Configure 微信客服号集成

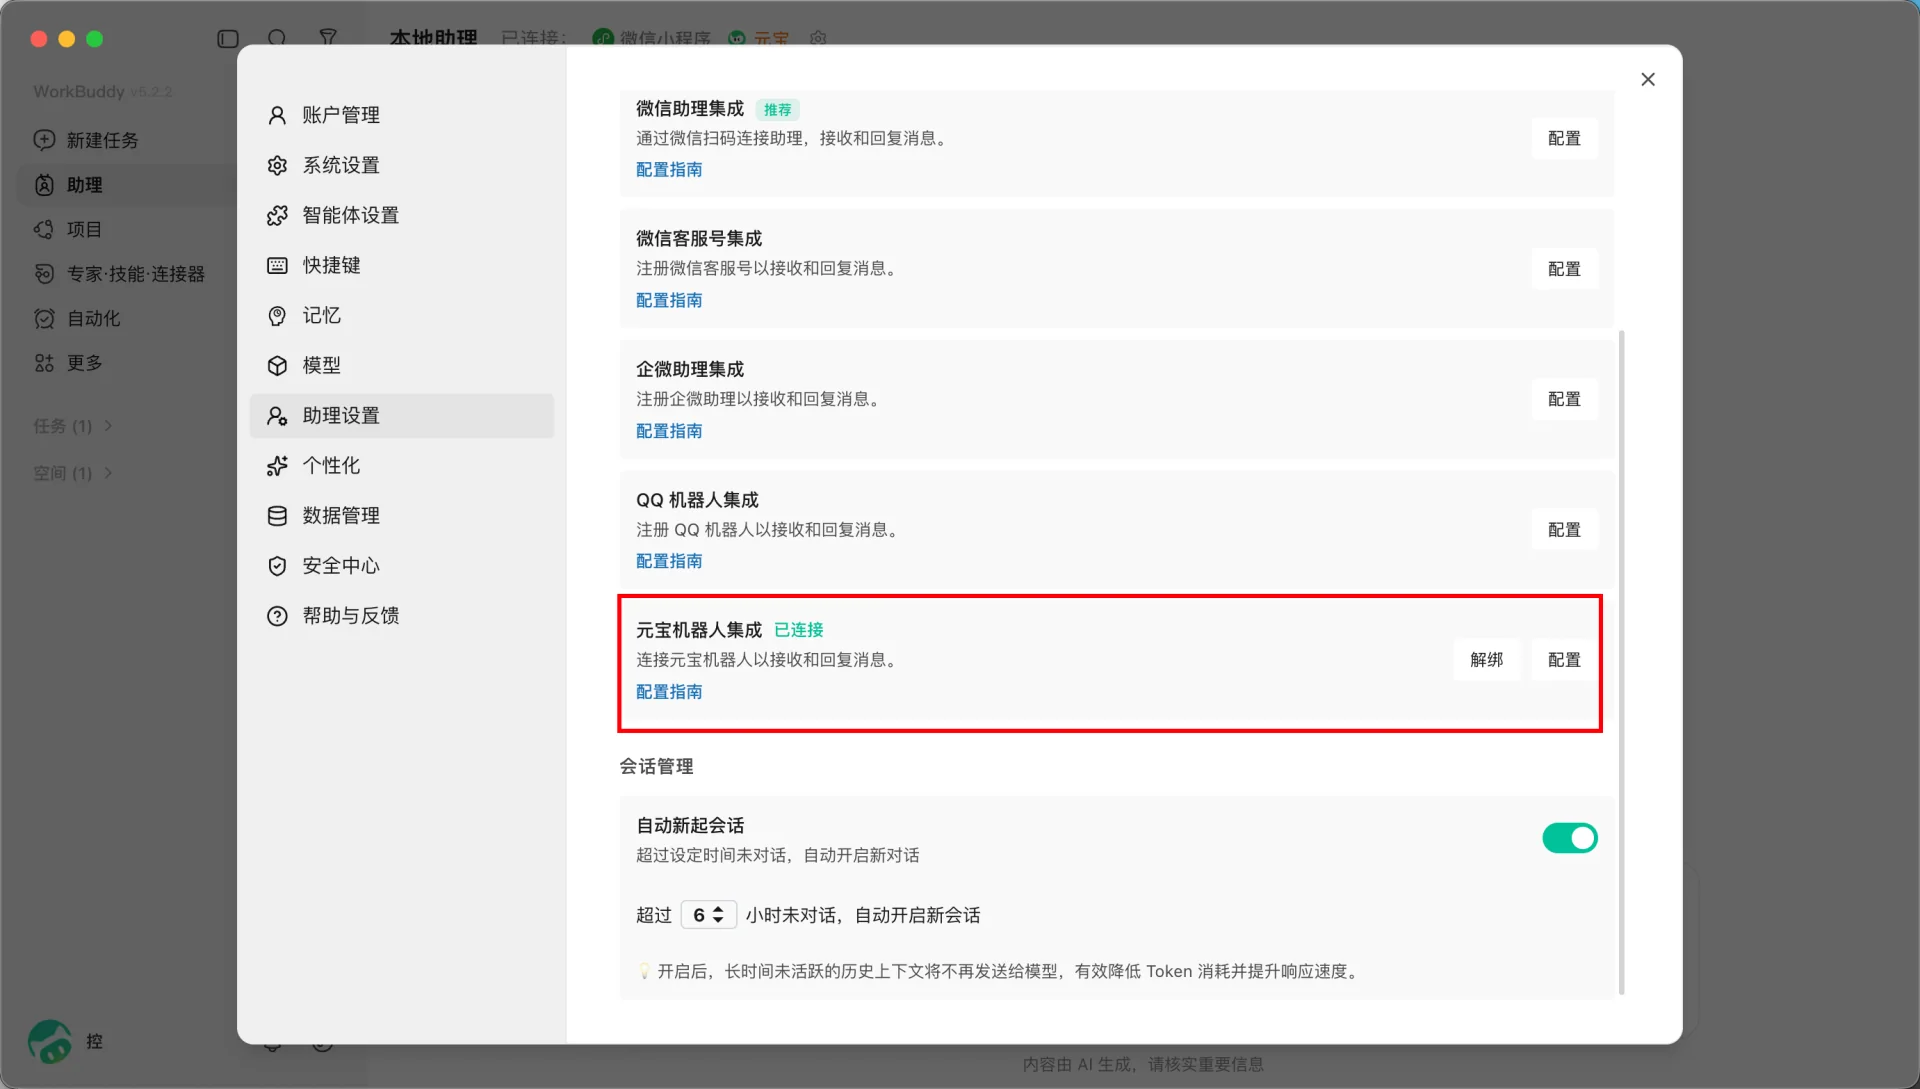coord(1564,268)
